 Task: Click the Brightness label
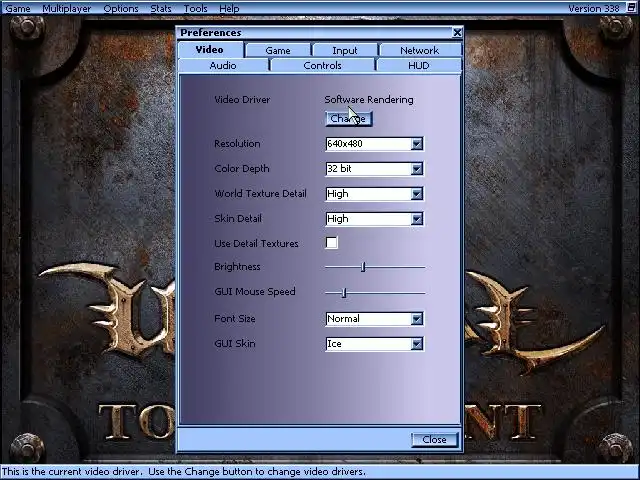(x=237, y=267)
